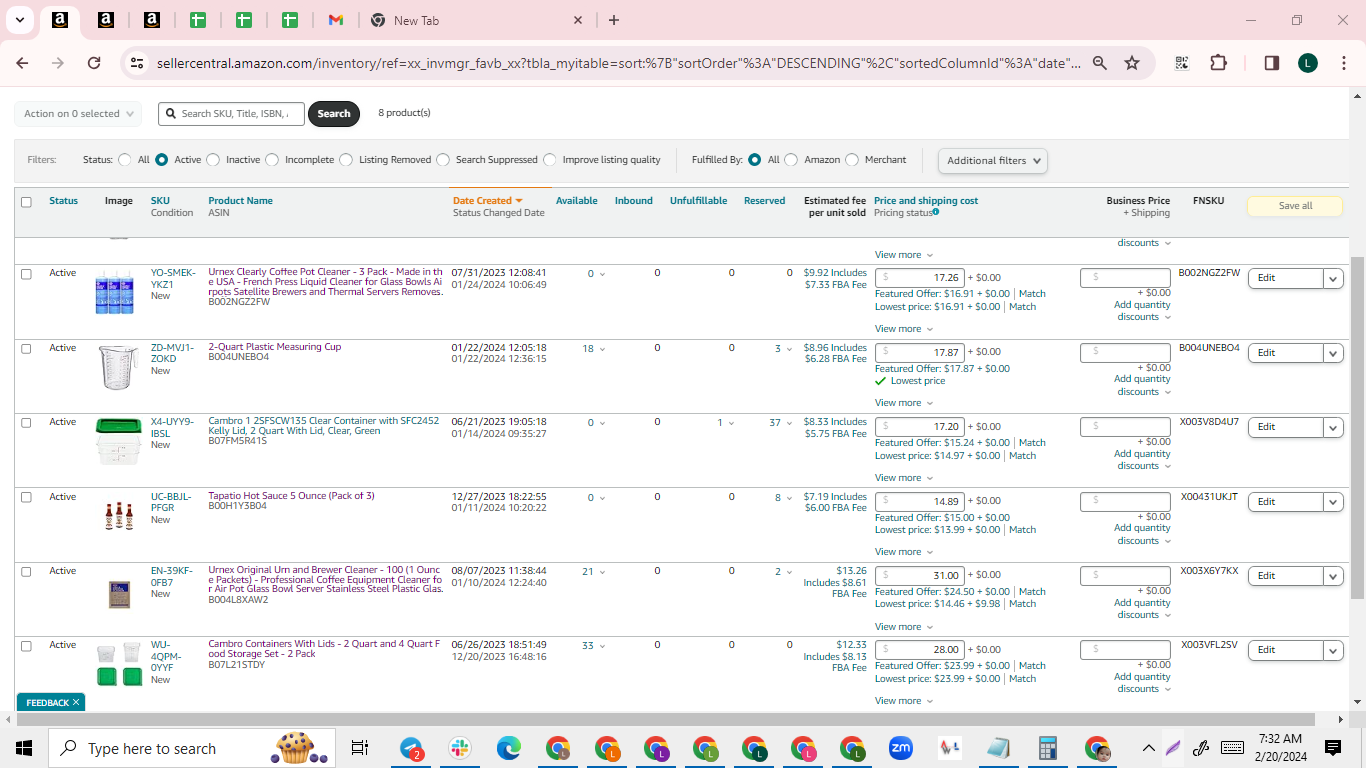Sort by the Product Name column header
Viewport: 1366px width, 768px height.
point(240,201)
